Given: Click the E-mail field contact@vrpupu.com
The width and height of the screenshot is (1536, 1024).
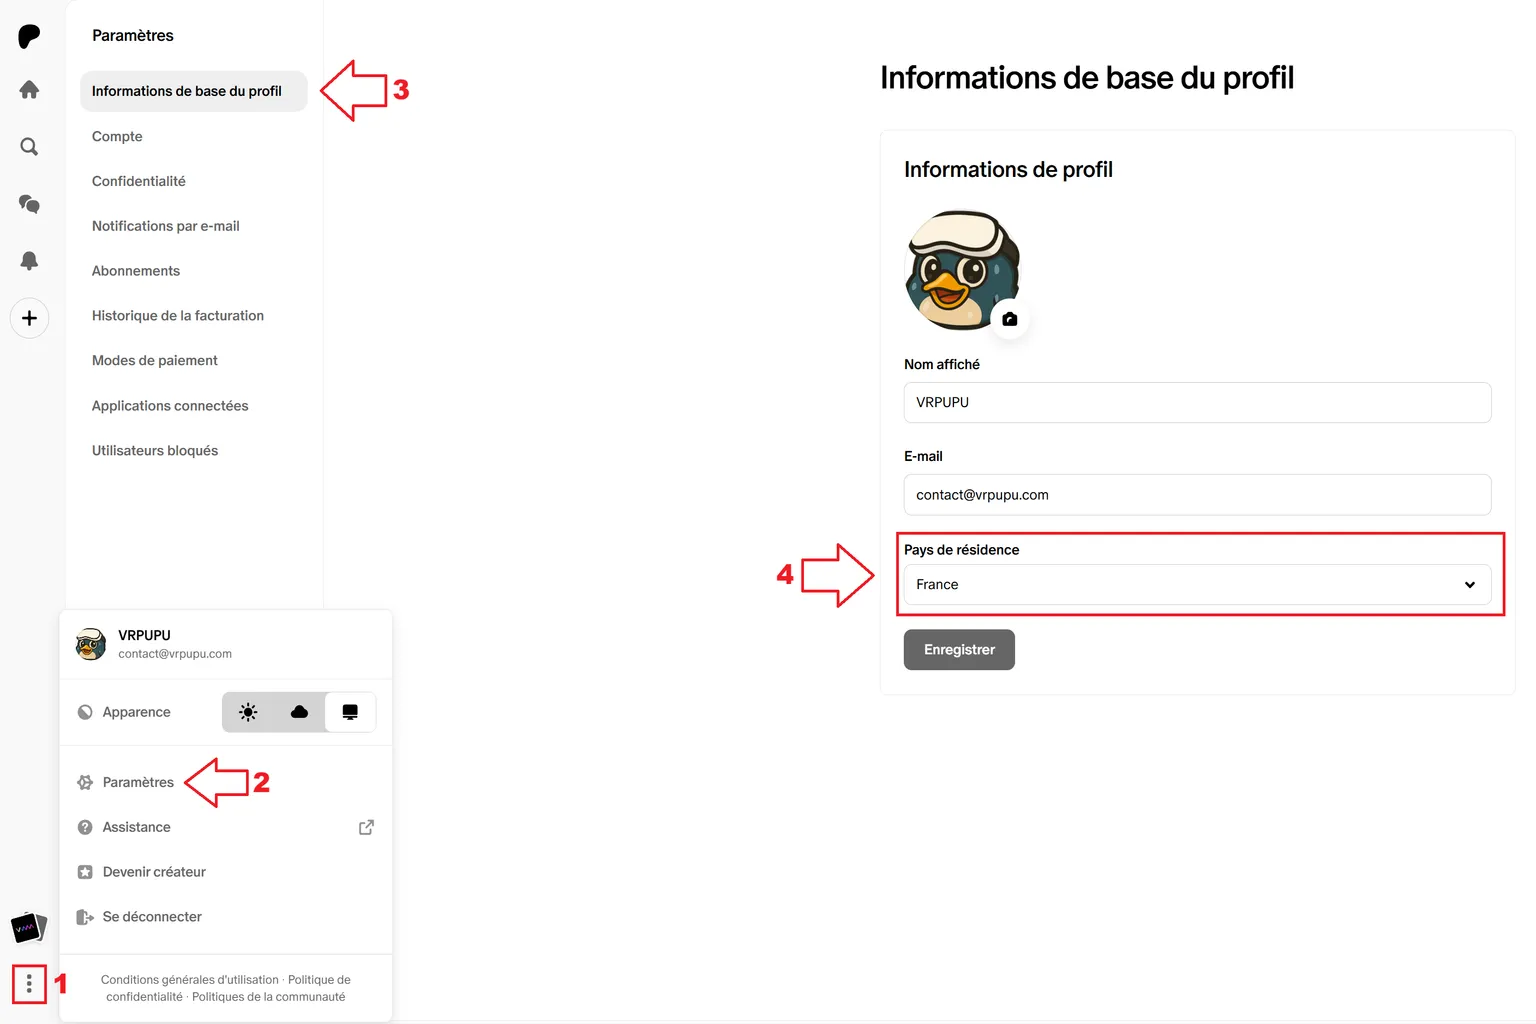Looking at the screenshot, I should [1197, 495].
